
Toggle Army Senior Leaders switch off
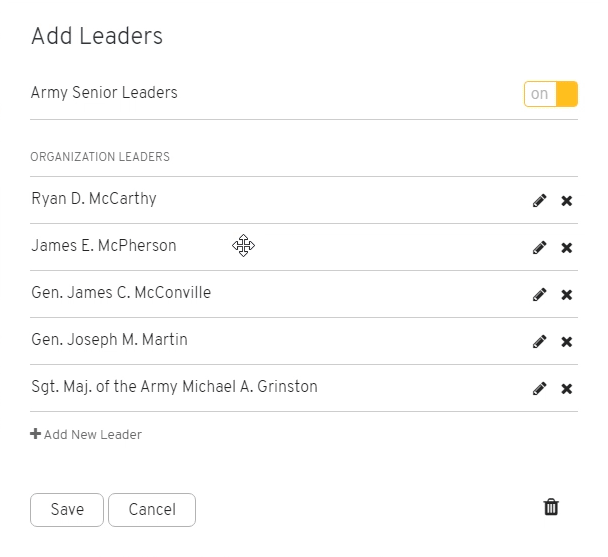(x=551, y=94)
